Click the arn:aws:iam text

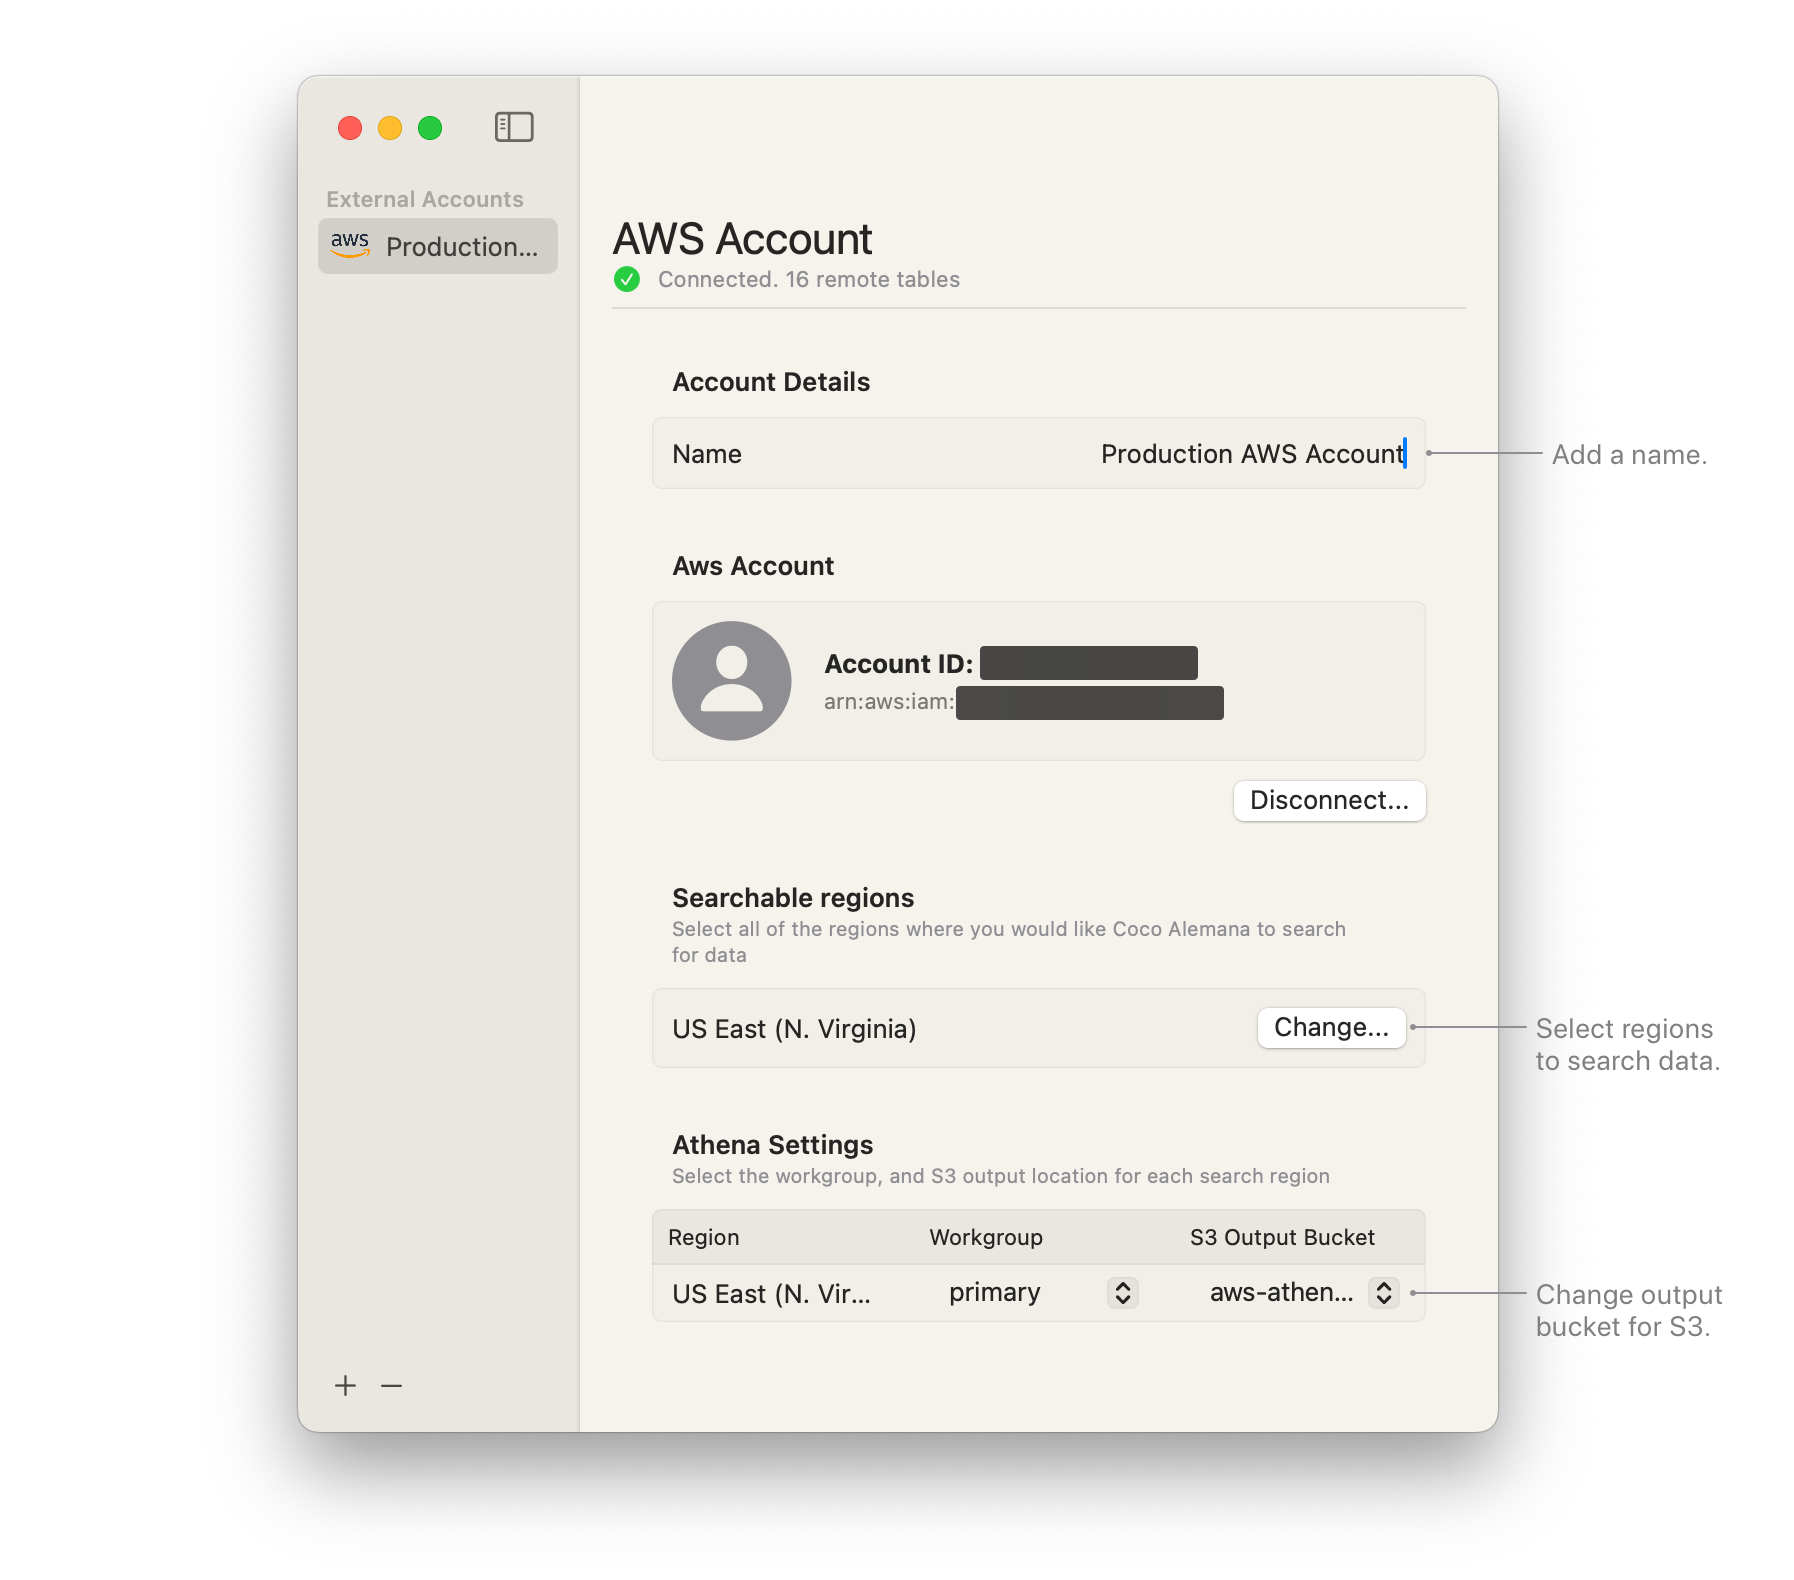(889, 702)
